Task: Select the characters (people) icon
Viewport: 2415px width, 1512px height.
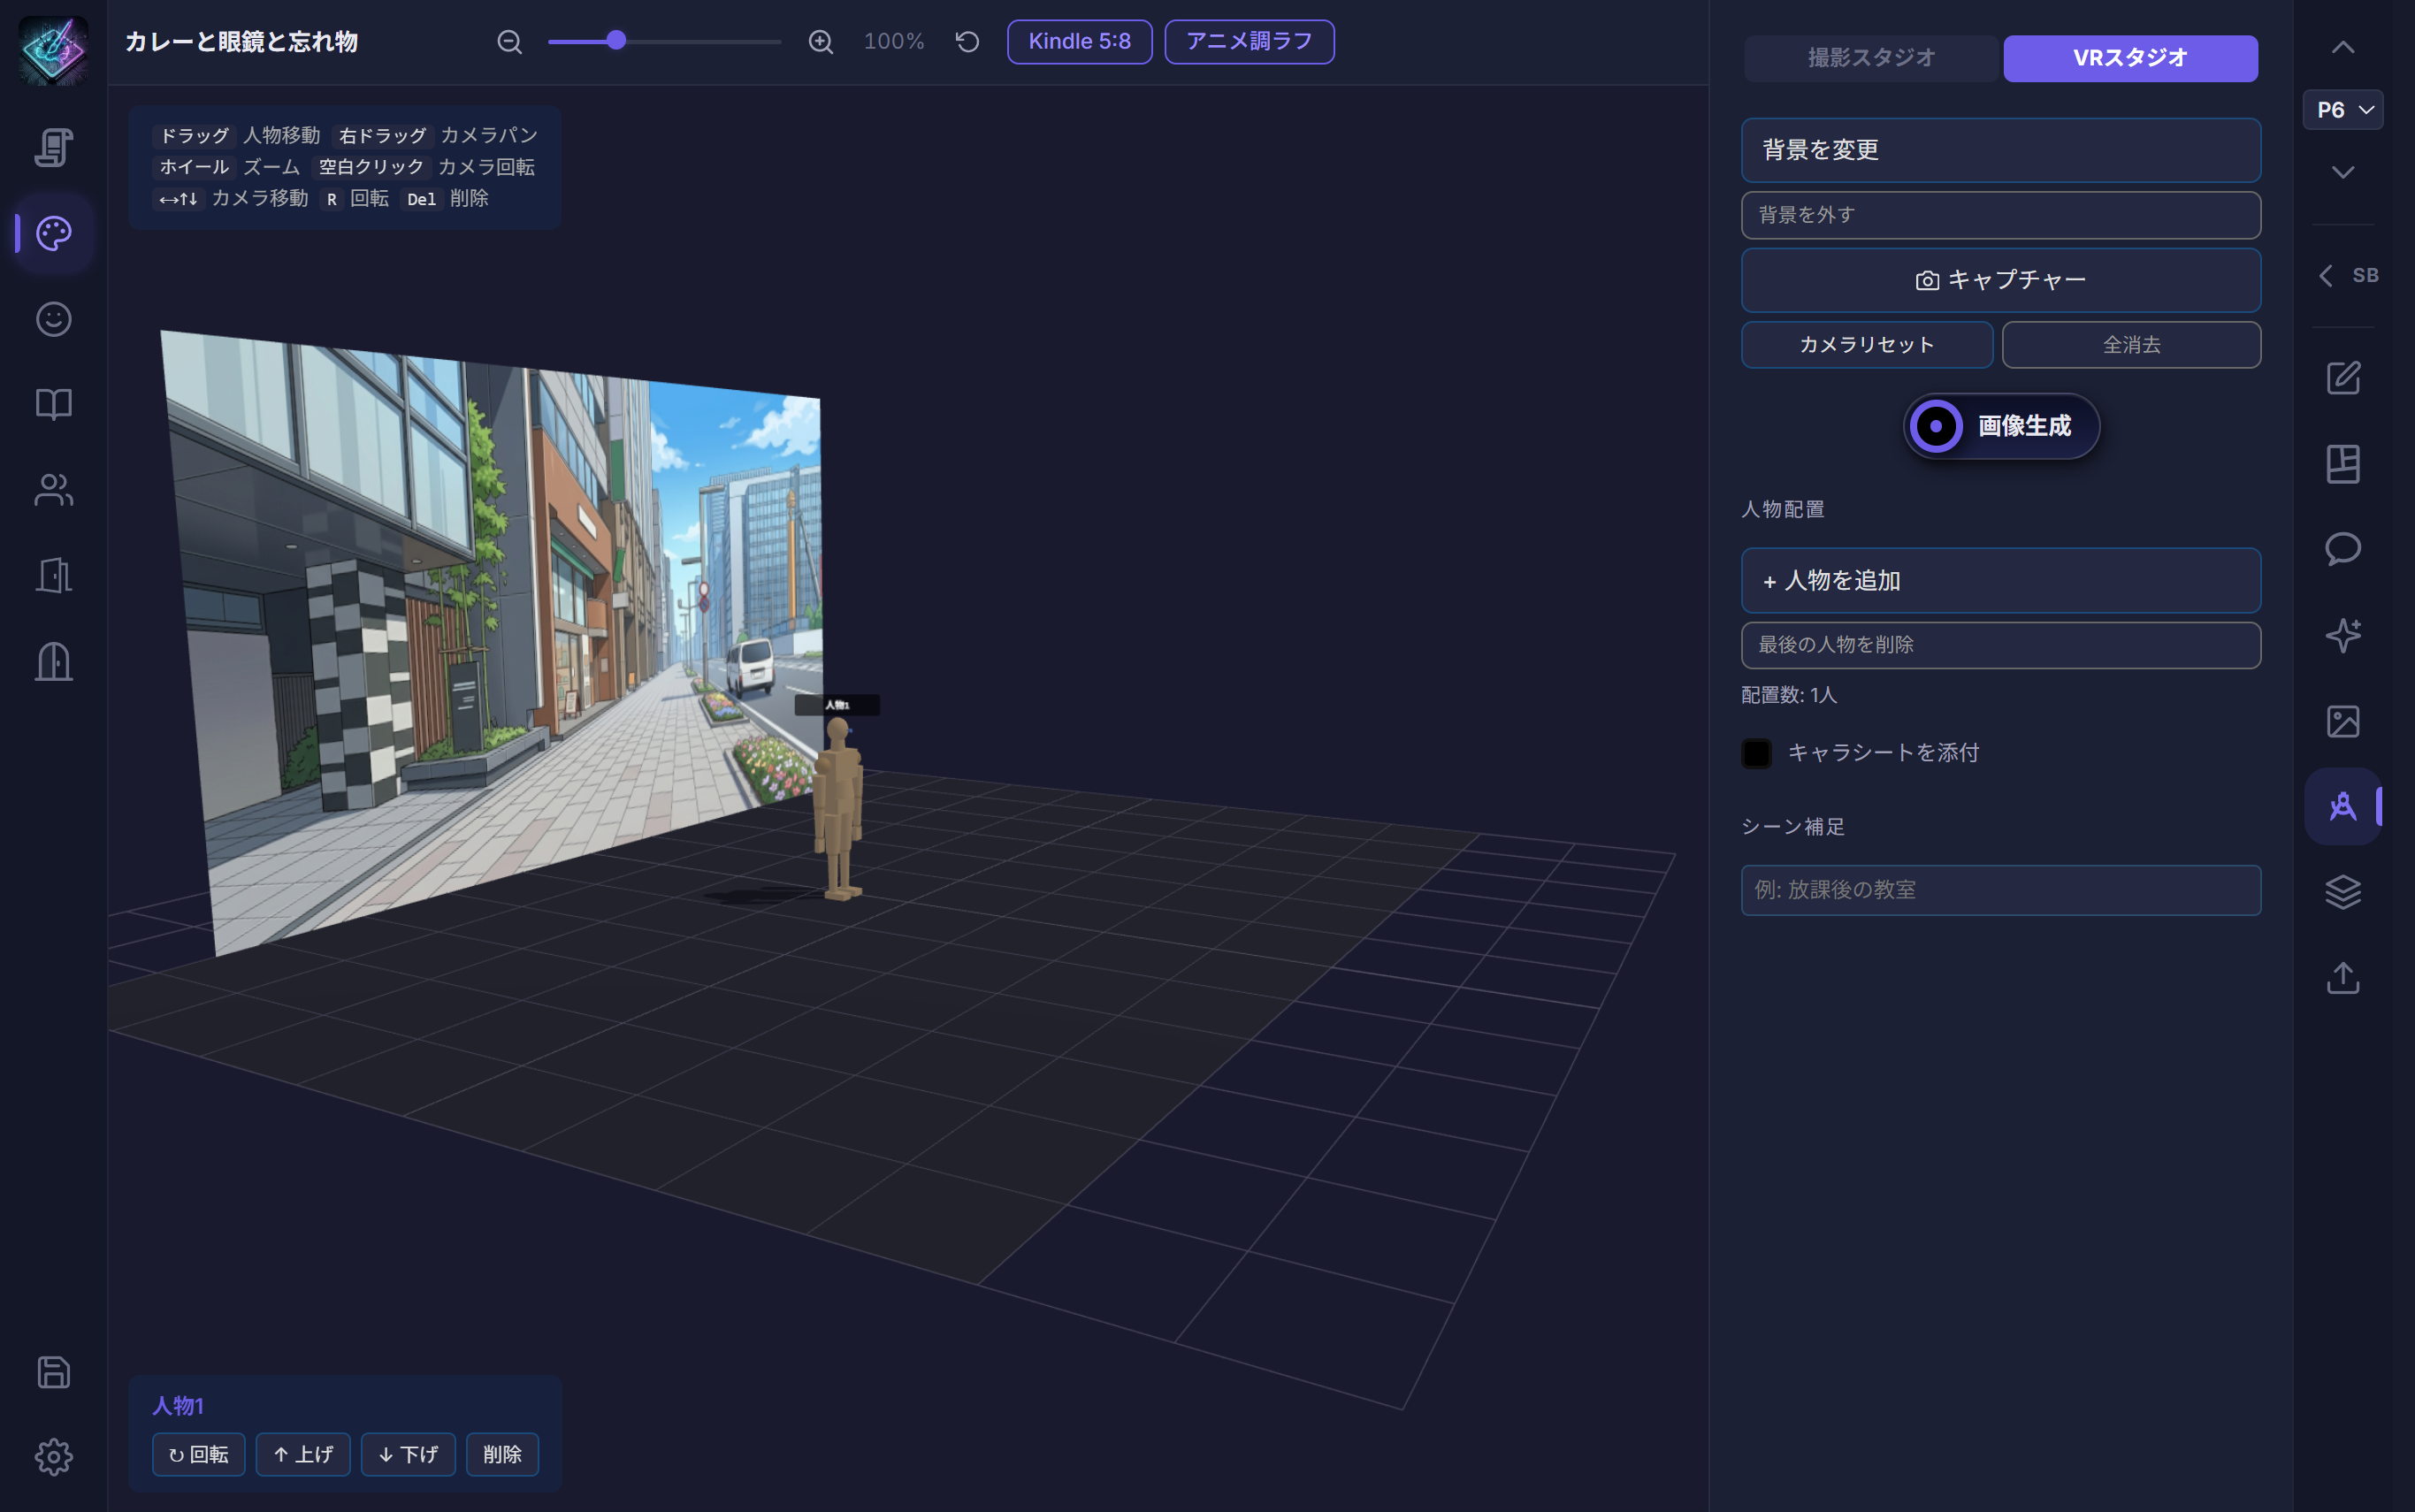Action: [51, 489]
